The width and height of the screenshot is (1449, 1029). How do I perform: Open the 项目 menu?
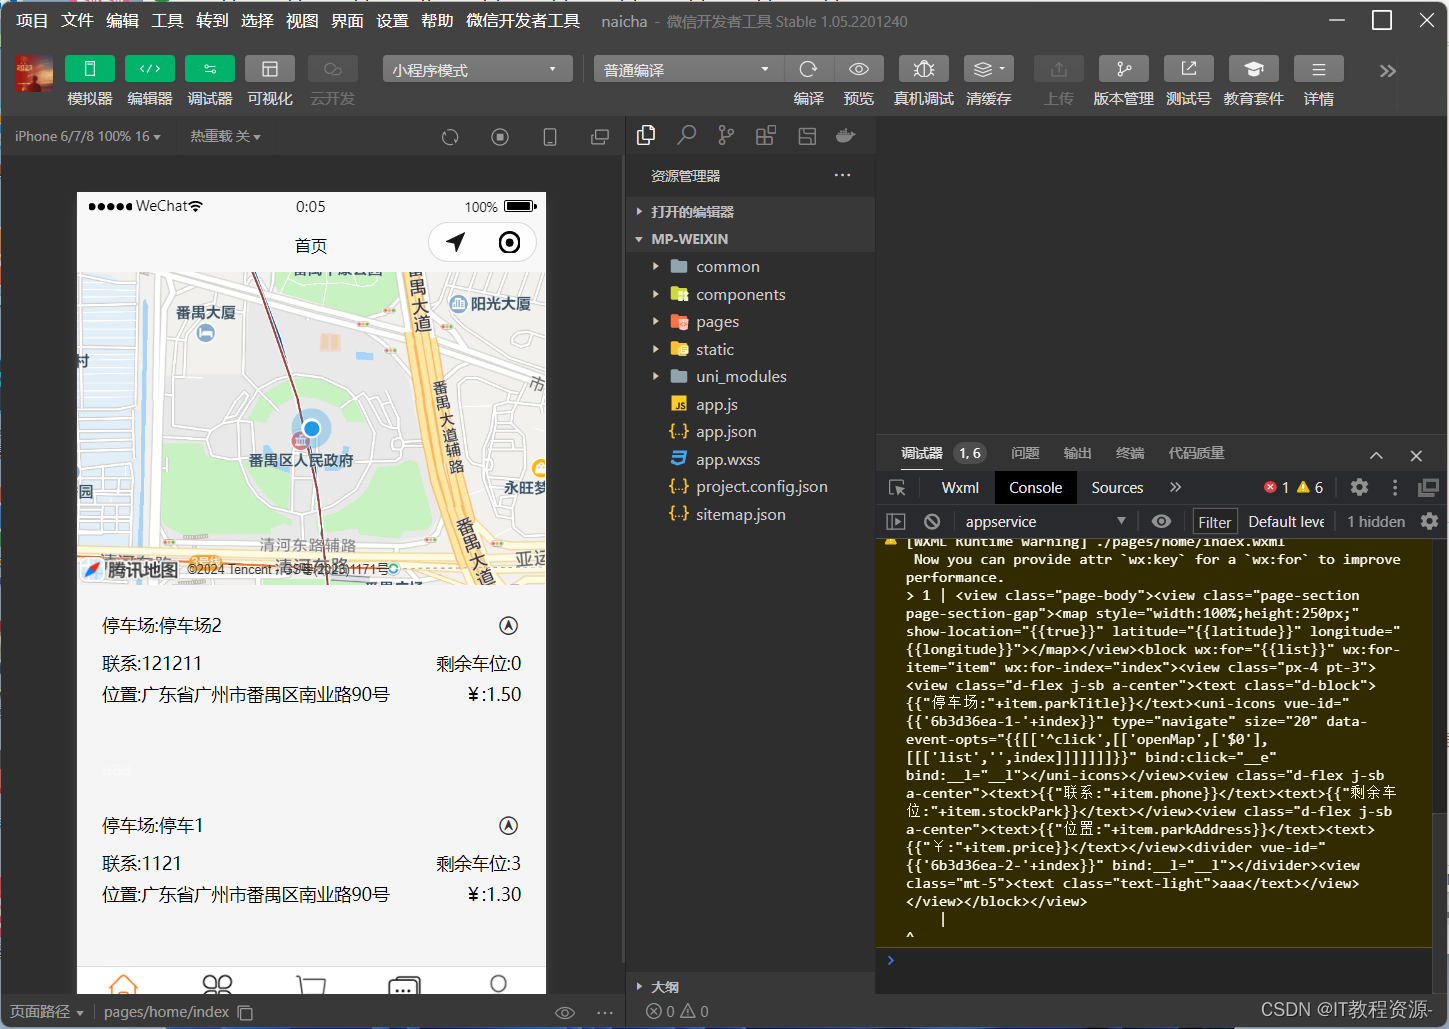[32, 20]
